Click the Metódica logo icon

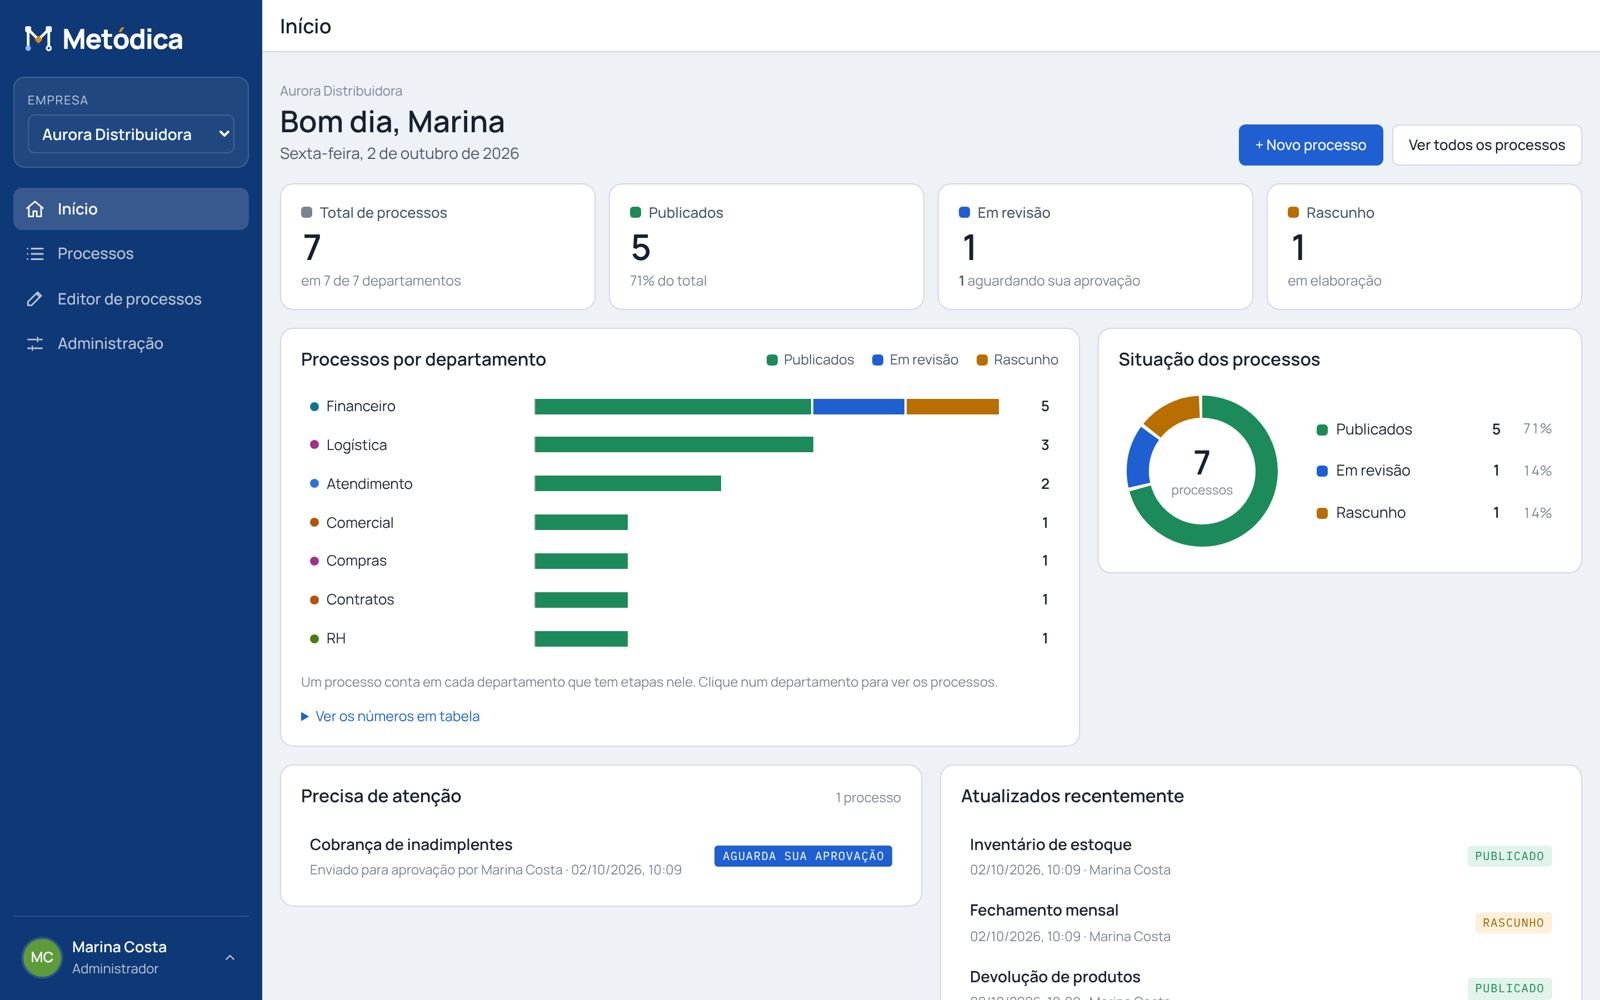point(38,39)
